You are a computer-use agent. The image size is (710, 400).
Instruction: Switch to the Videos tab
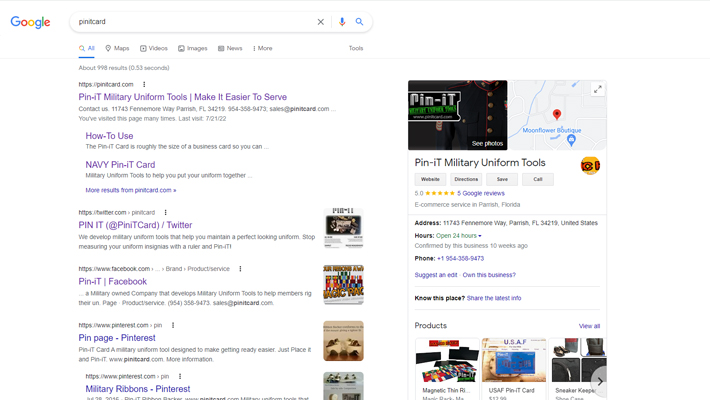(x=154, y=48)
